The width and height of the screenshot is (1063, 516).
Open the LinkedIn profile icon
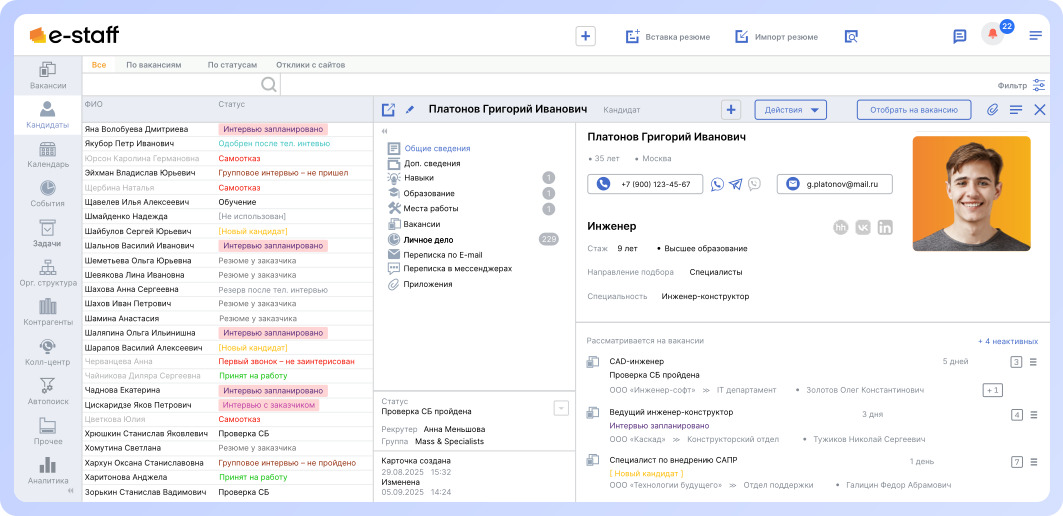point(885,227)
